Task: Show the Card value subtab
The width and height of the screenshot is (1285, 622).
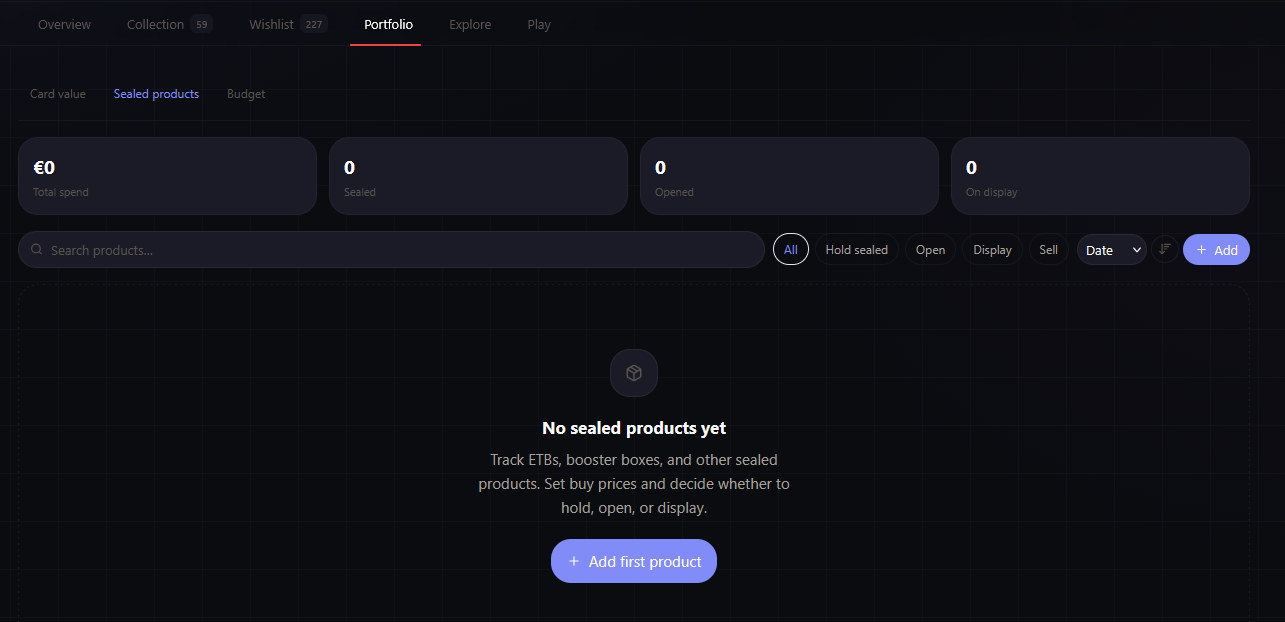Action: pyautogui.click(x=58, y=94)
